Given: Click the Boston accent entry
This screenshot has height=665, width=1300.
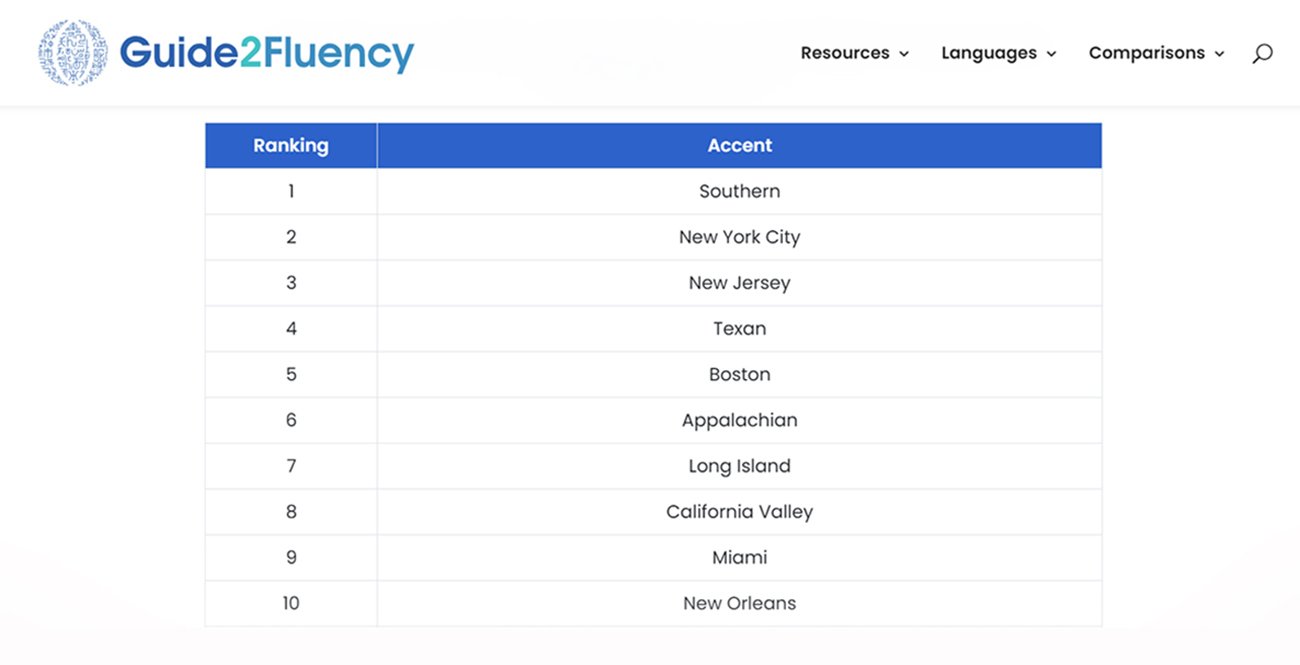Looking at the screenshot, I should 739,374.
